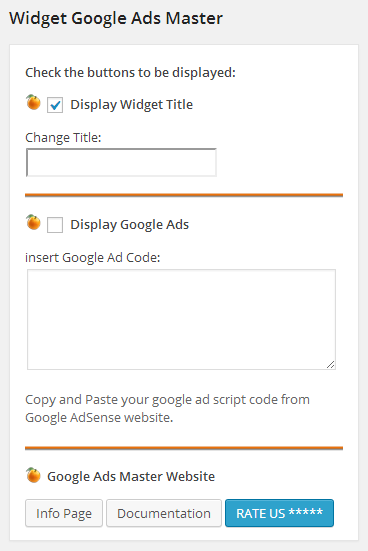Enable the Display Google Ads checkbox
Viewport: 368px width, 551px height.
tap(55, 225)
